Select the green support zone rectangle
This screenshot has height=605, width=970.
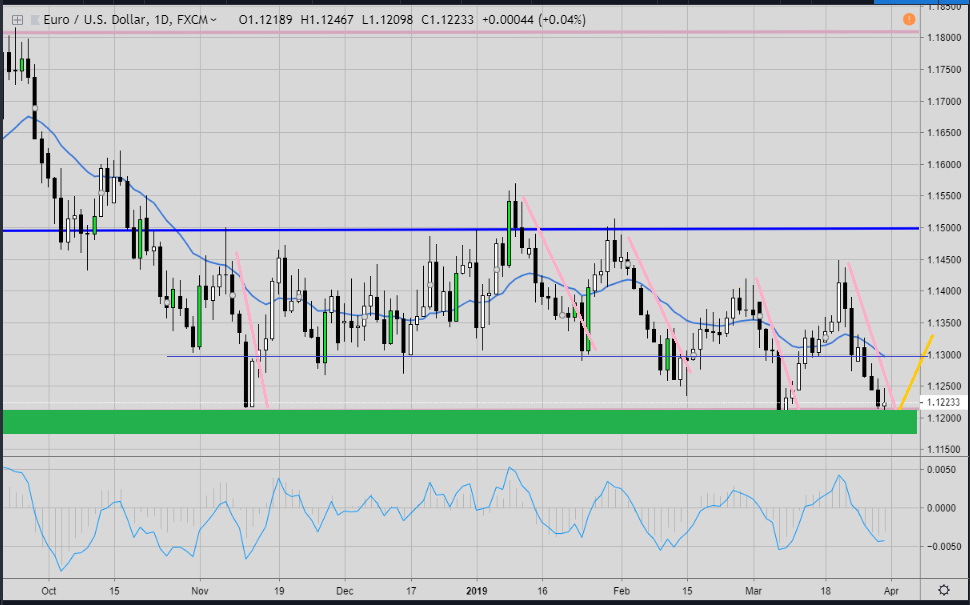click(460, 421)
